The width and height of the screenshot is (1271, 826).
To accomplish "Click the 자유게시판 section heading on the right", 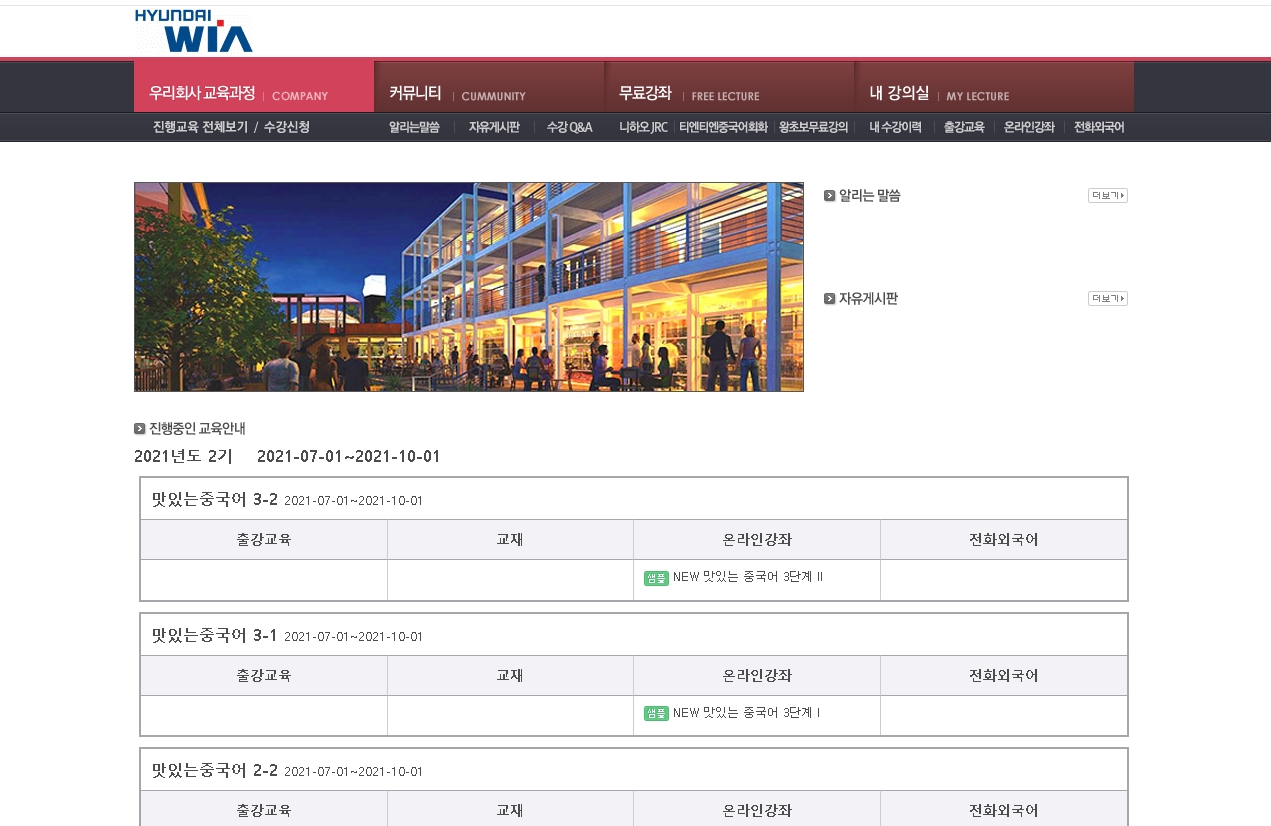I will [868, 298].
